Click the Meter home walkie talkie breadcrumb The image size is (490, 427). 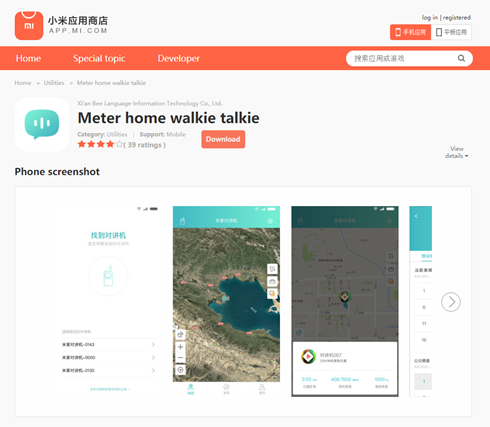coord(111,83)
